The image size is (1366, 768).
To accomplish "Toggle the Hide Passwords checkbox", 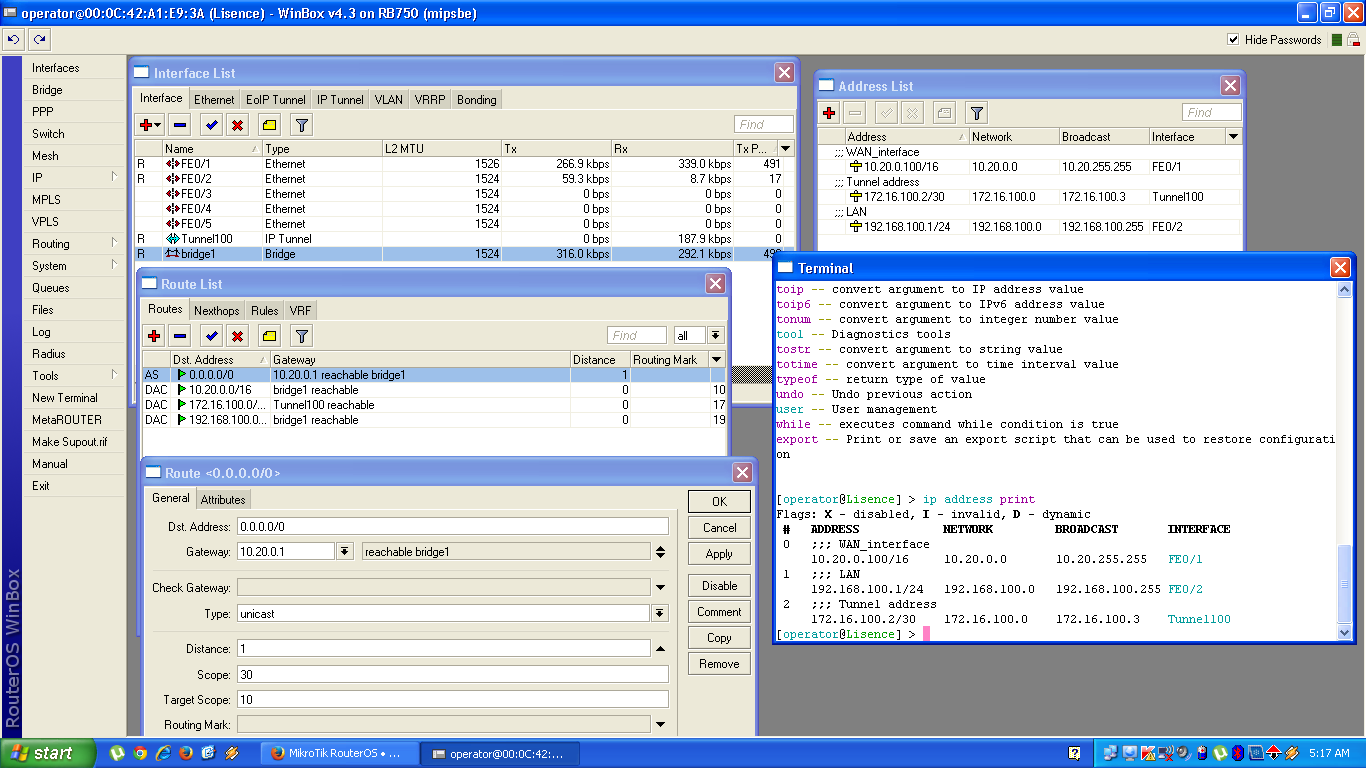I will click(x=1234, y=40).
